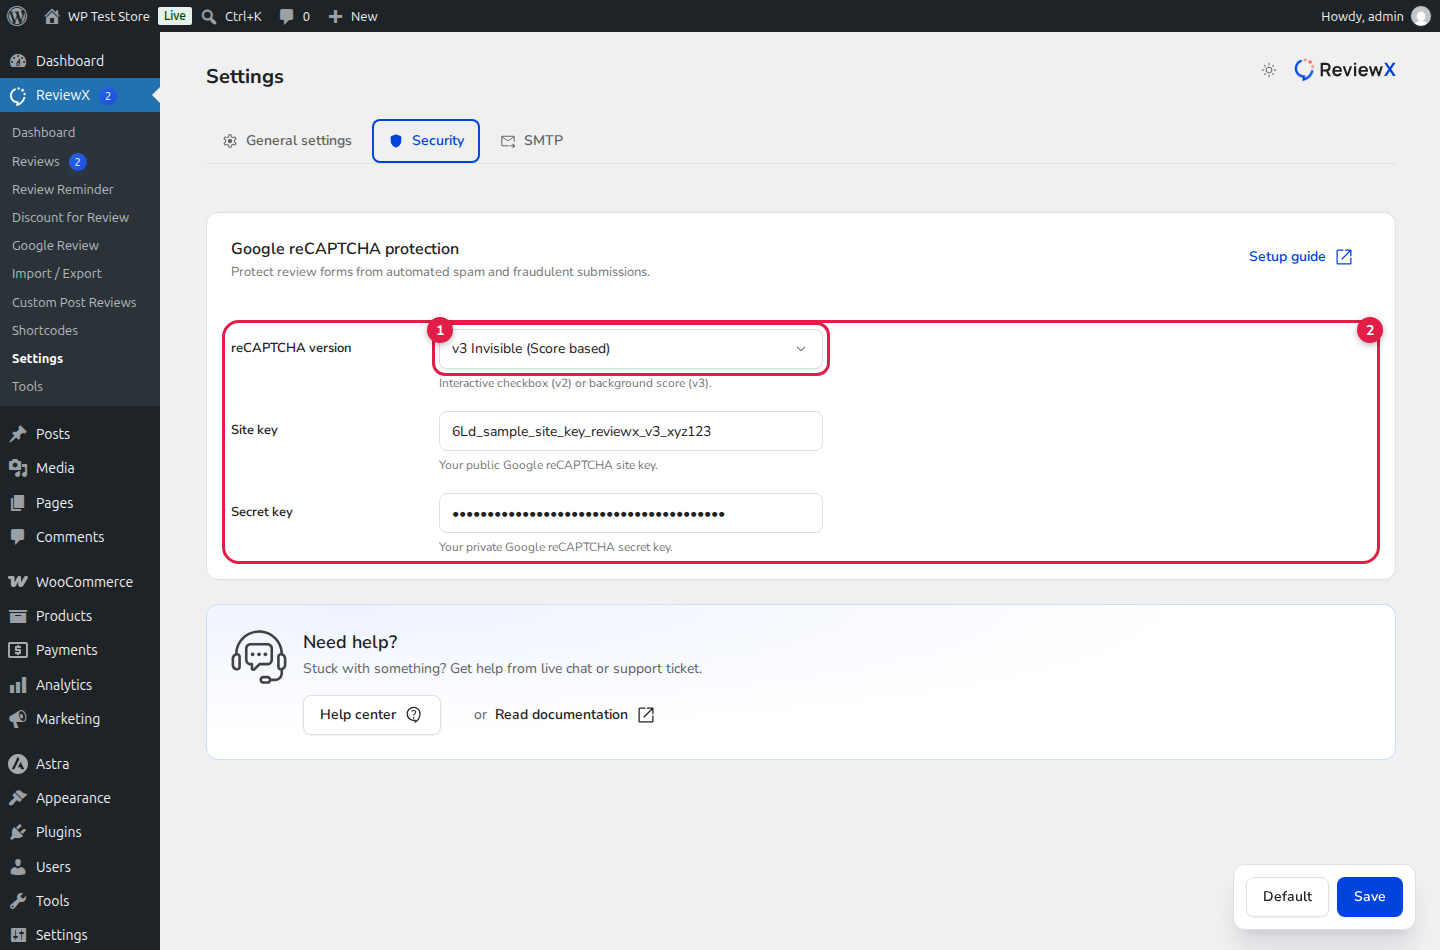1440x950 pixels.
Task: Open Review Reminder submenu item
Action: coord(63,190)
